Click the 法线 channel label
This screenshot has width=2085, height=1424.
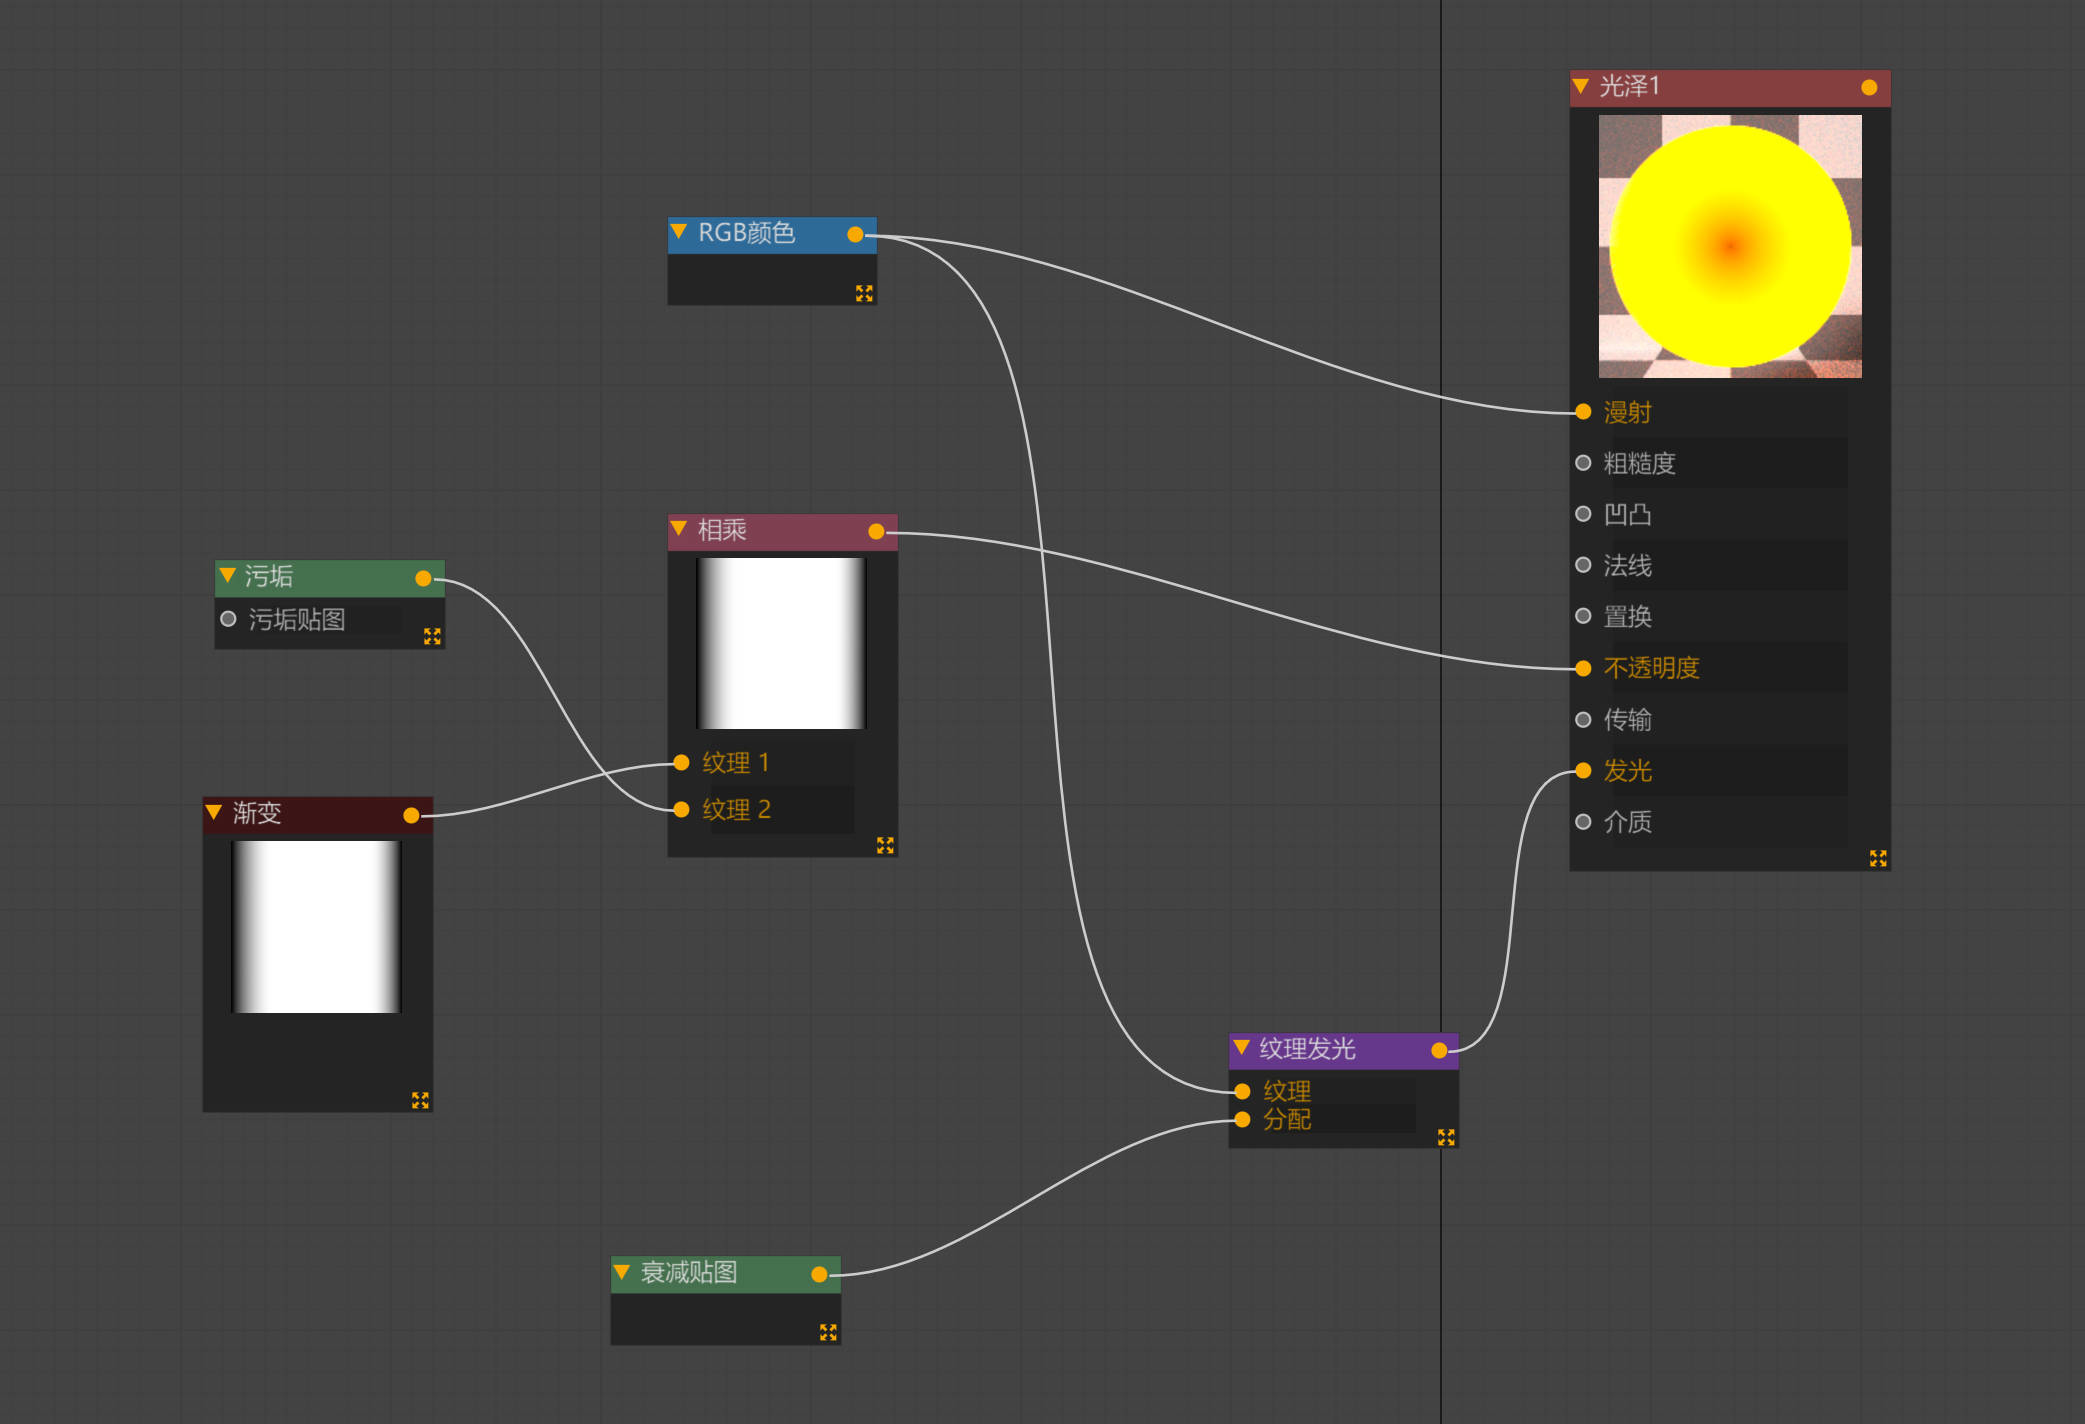(1628, 566)
